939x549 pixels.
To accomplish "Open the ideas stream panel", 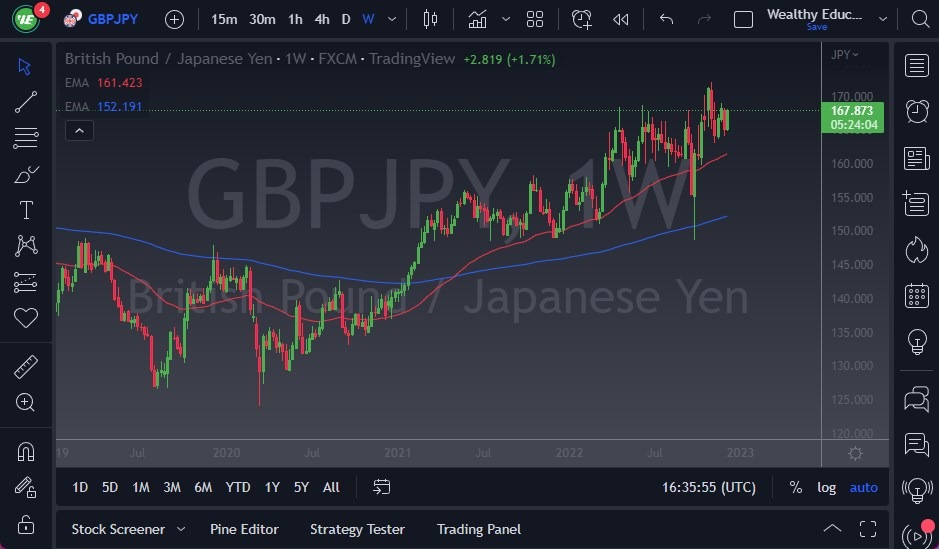I will click(x=917, y=490).
